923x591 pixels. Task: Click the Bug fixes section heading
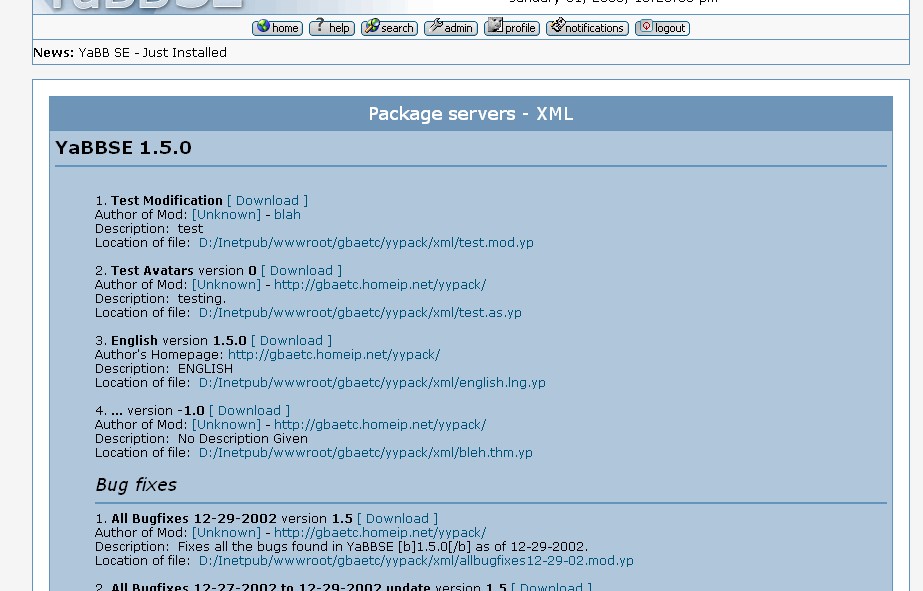[136, 484]
